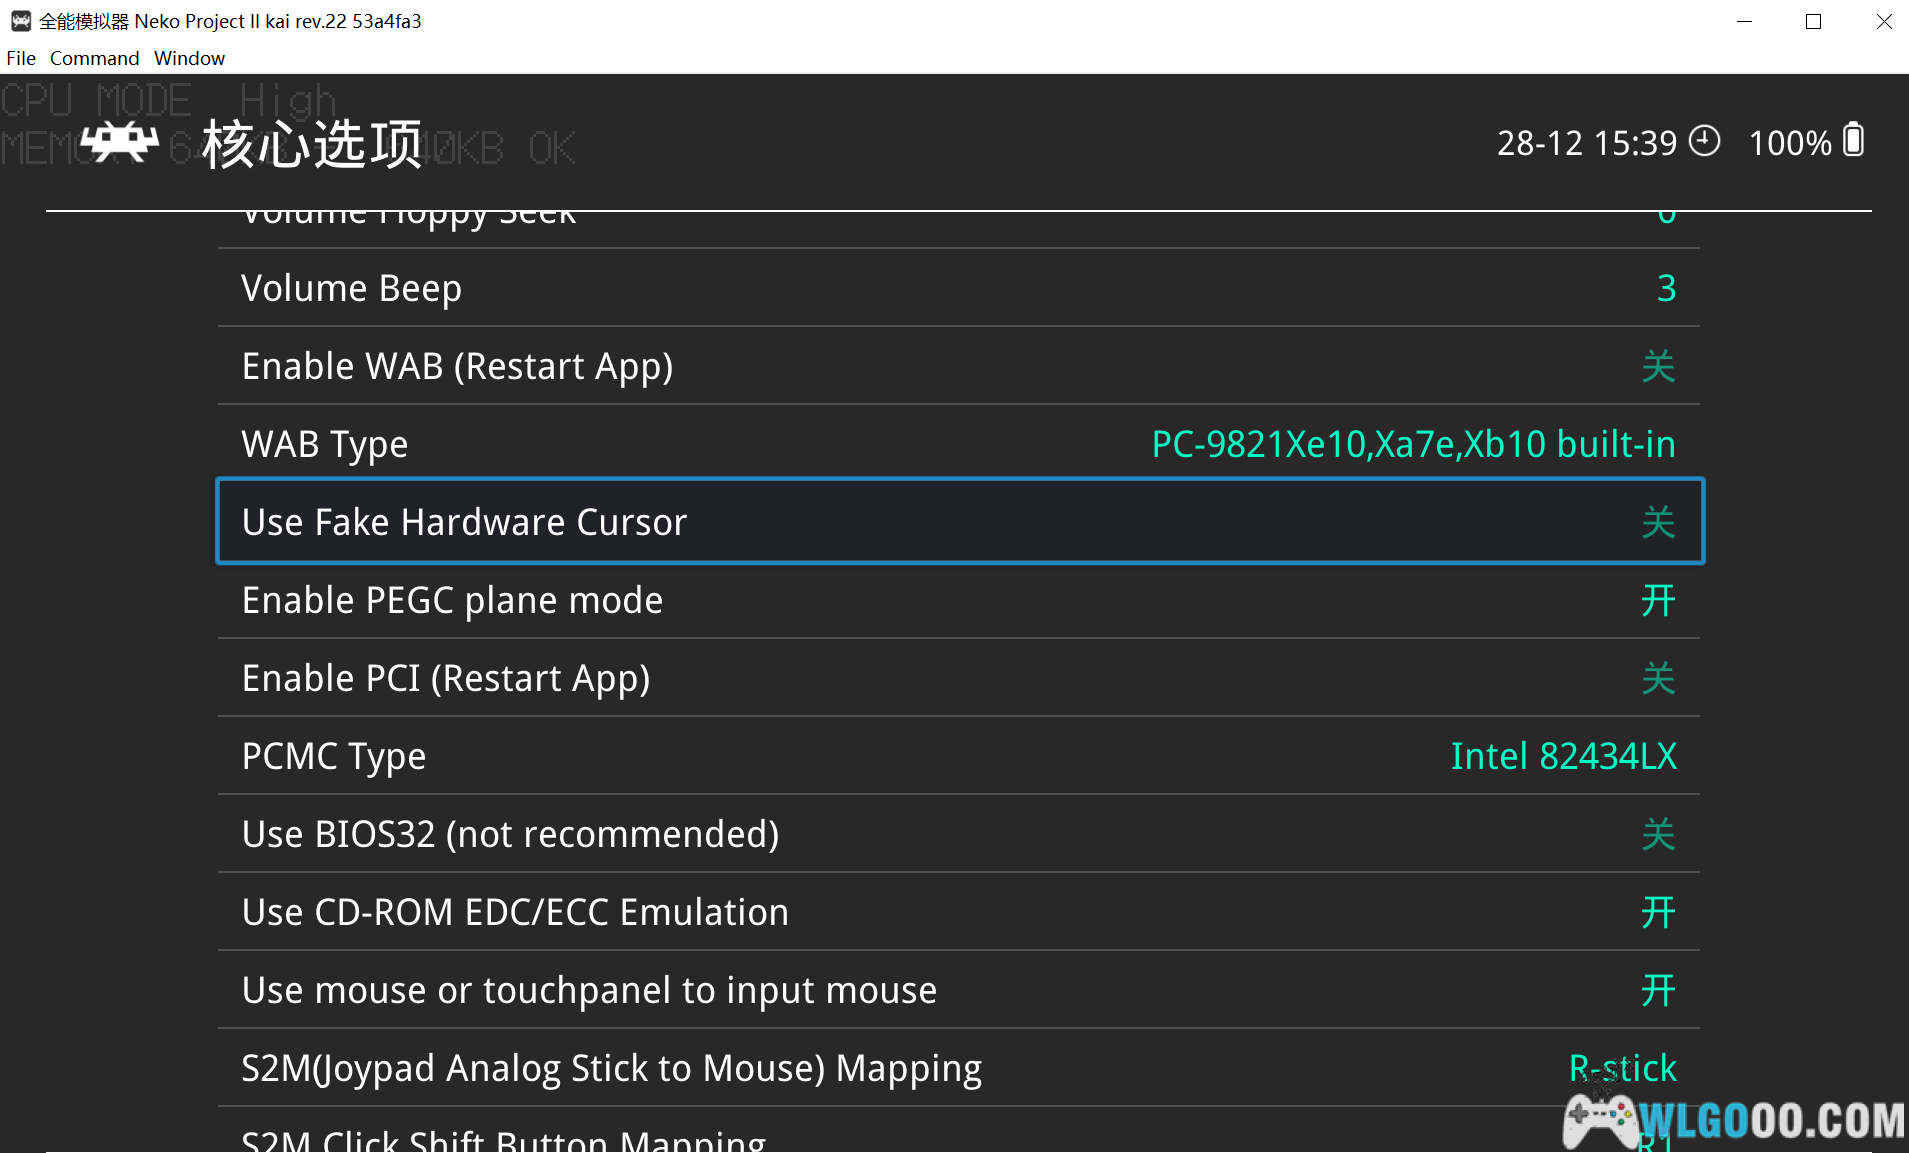This screenshot has width=1909, height=1153.
Task: Disable Use CD-ROM EDC/ECC Emulation
Action: coord(958,912)
